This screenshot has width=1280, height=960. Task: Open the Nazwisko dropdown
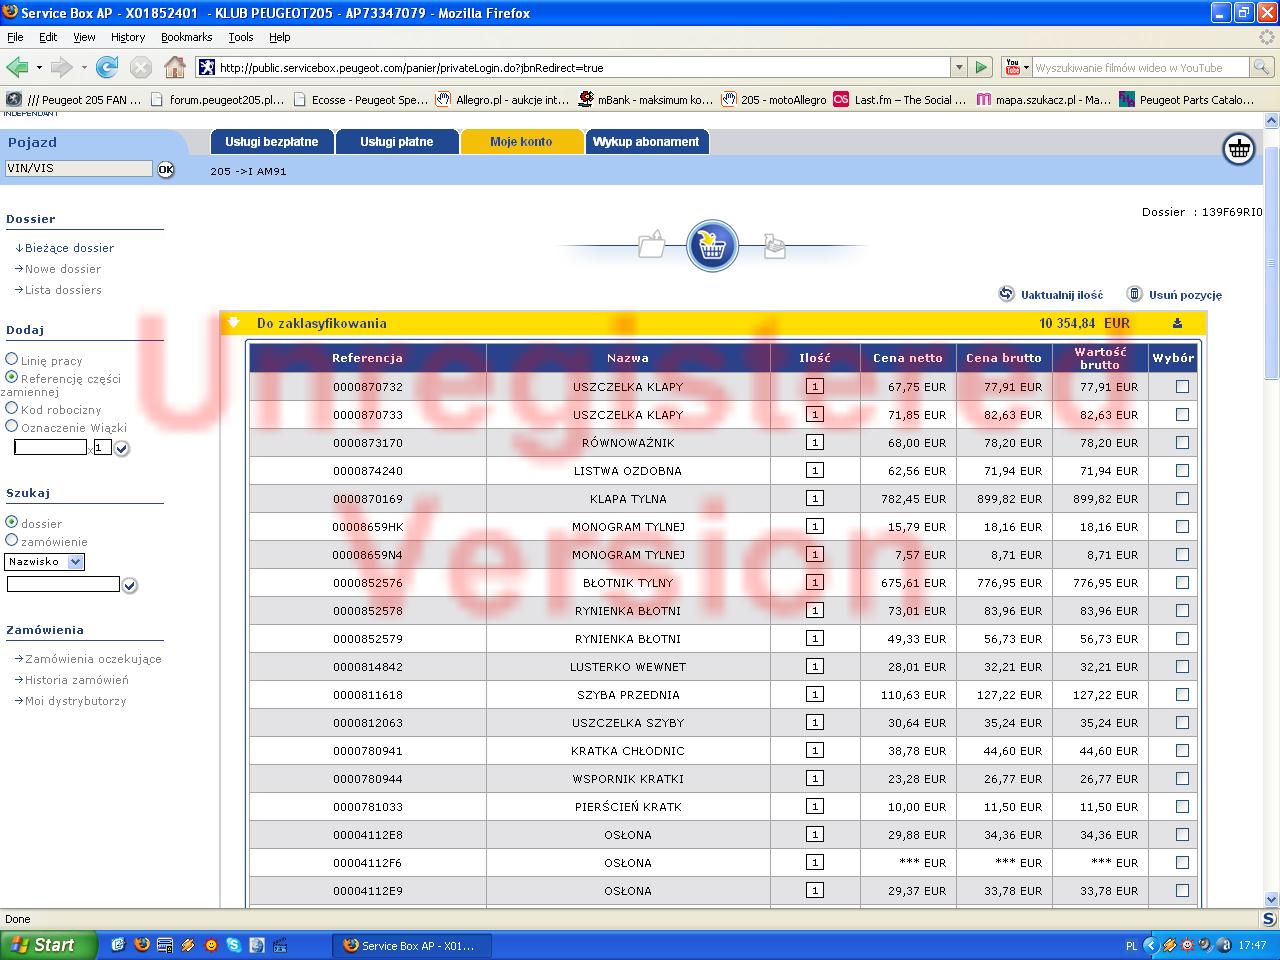(x=76, y=562)
